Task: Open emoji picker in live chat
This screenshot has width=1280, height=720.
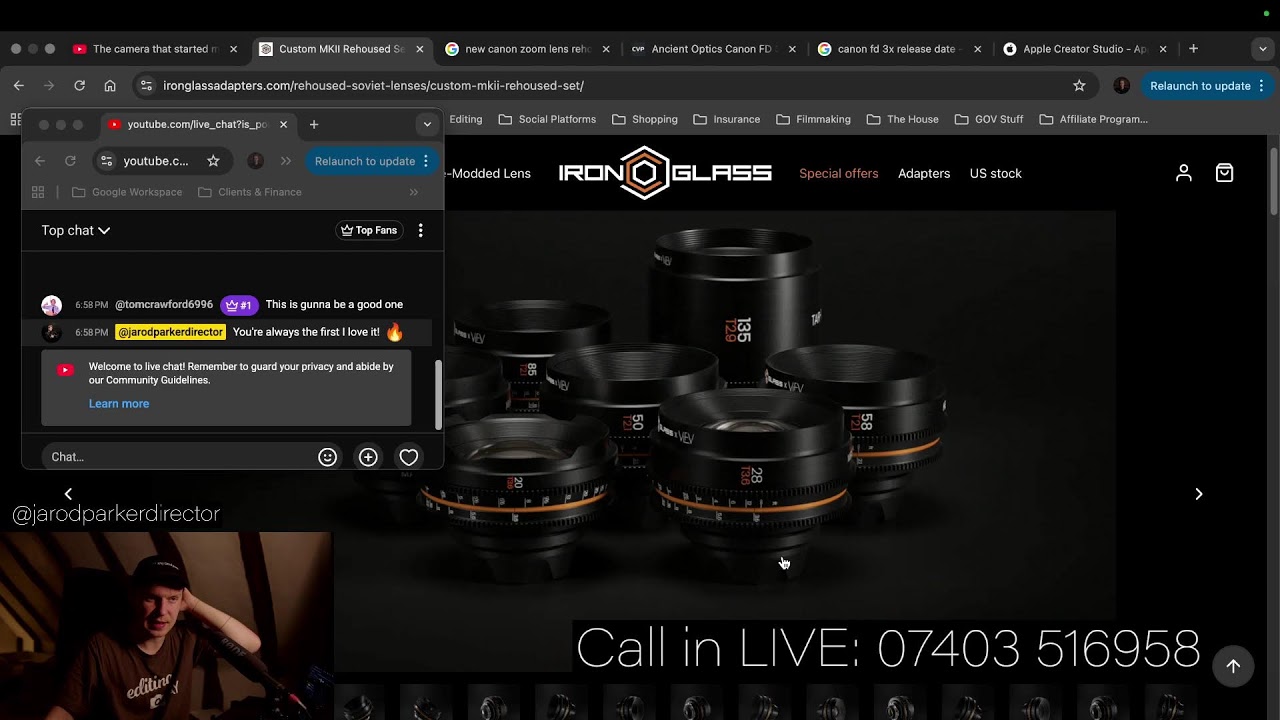Action: coord(327,457)
